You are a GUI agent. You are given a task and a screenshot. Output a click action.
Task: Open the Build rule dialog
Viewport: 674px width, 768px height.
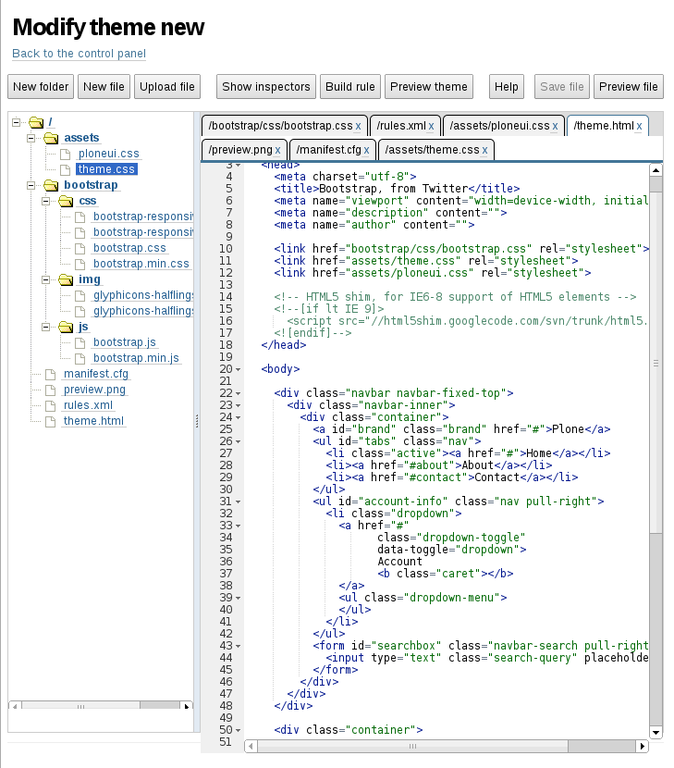click(x=350, y=87)
